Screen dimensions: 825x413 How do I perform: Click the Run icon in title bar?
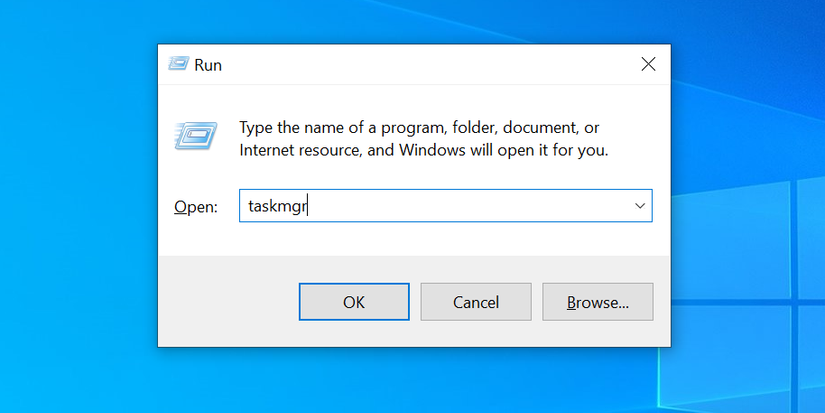[x=178, y=64]
